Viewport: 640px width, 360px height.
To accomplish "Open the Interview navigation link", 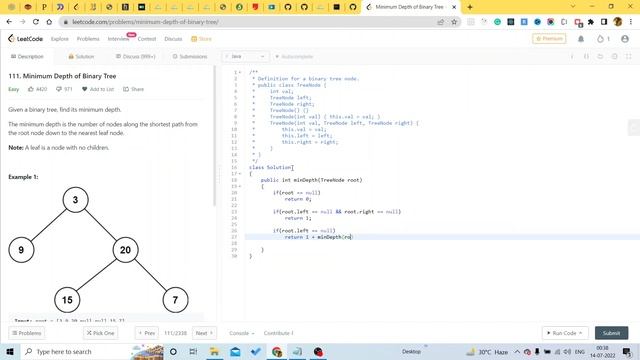I will tap(118, 39).
